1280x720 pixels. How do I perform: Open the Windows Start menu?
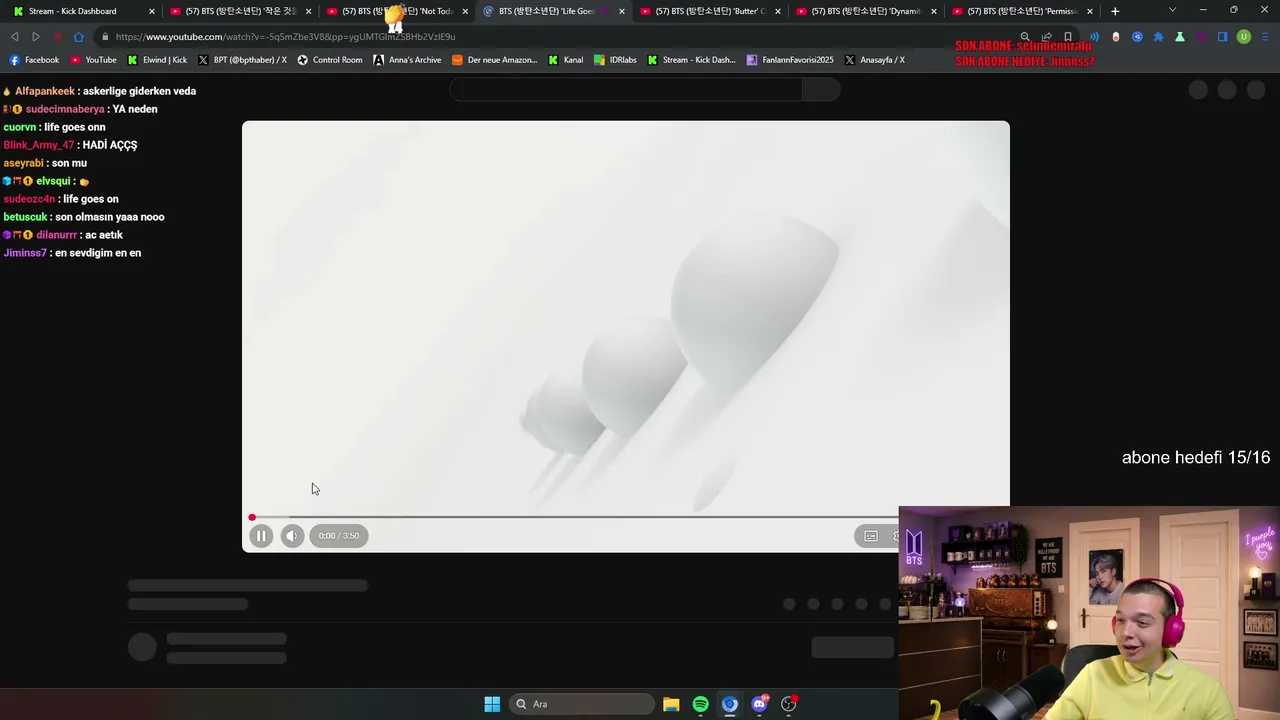pyautogui.click(x=492, y=704)
